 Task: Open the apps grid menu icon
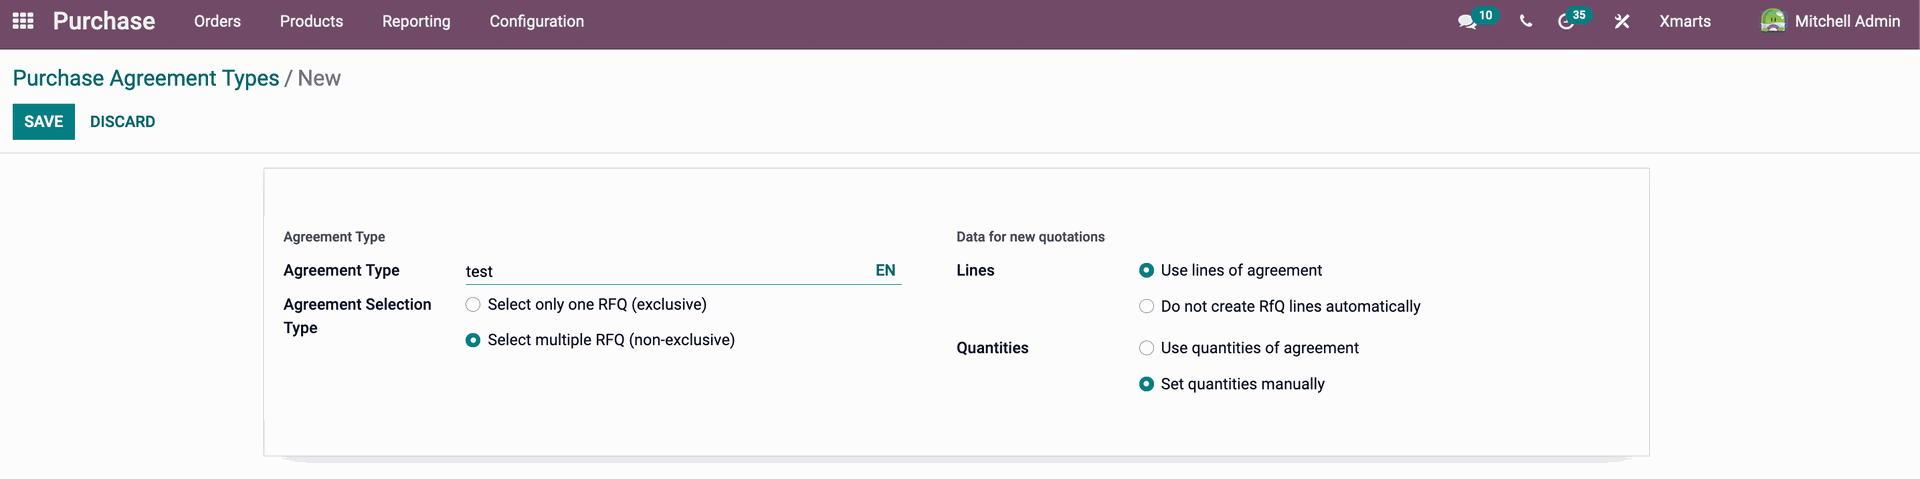pyautogui.click(x=23, y=21)
